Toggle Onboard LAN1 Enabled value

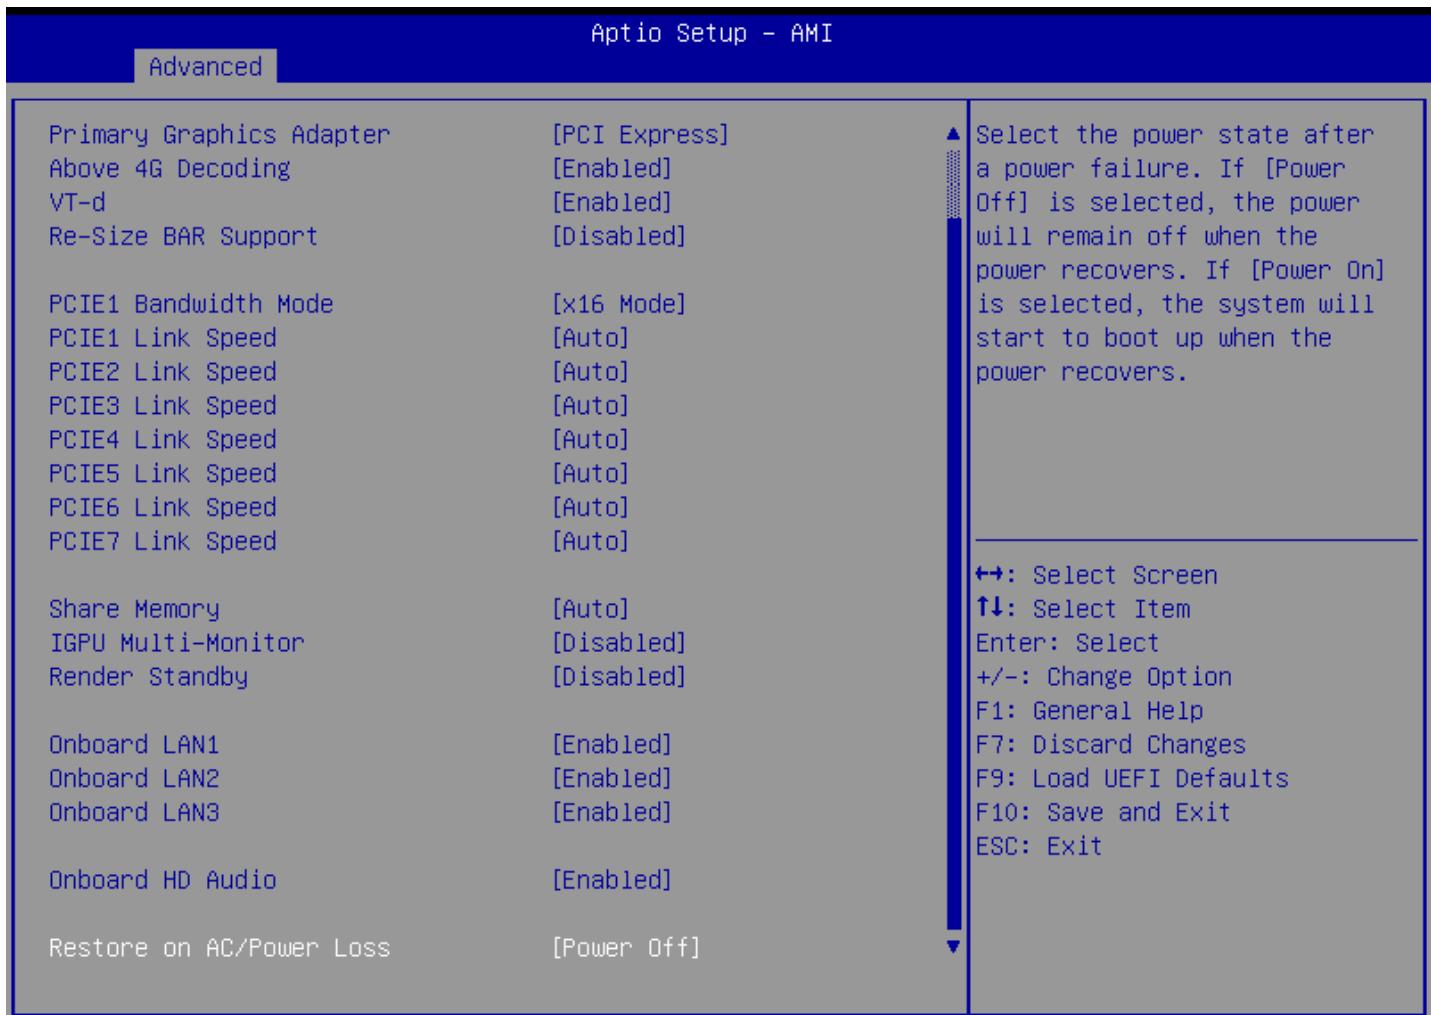pos(612,745)
